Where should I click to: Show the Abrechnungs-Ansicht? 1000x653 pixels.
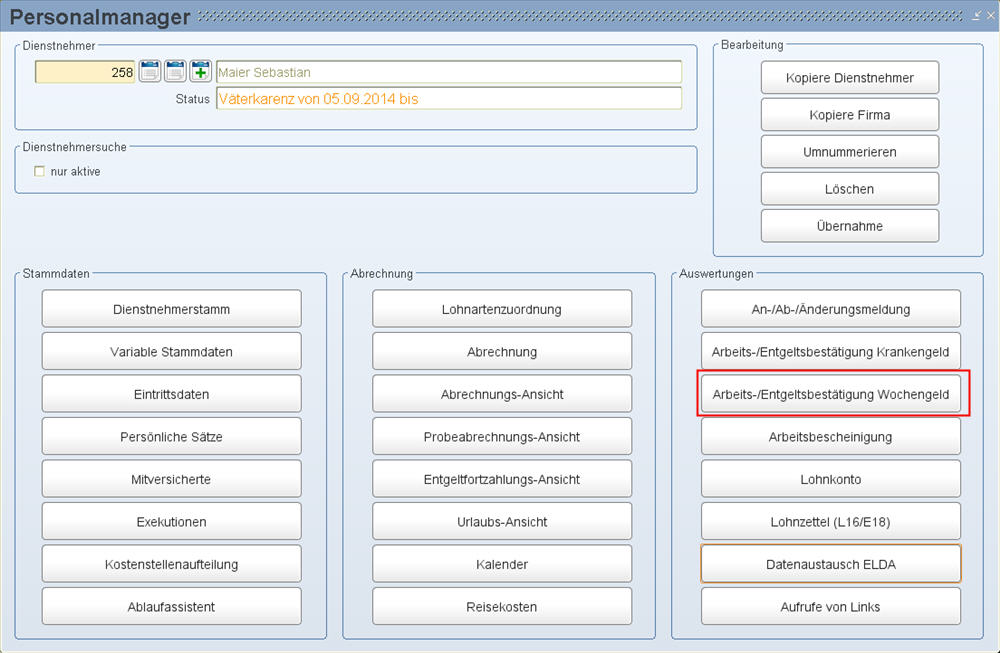pyautogui.click(x=502, y=394)
